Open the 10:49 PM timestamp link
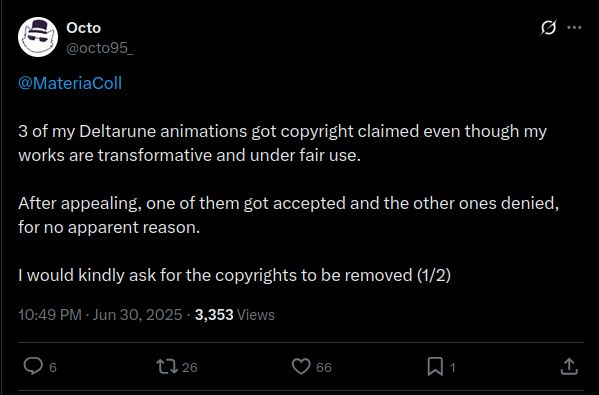Screen dimensions: 599x395 point(50,315)
